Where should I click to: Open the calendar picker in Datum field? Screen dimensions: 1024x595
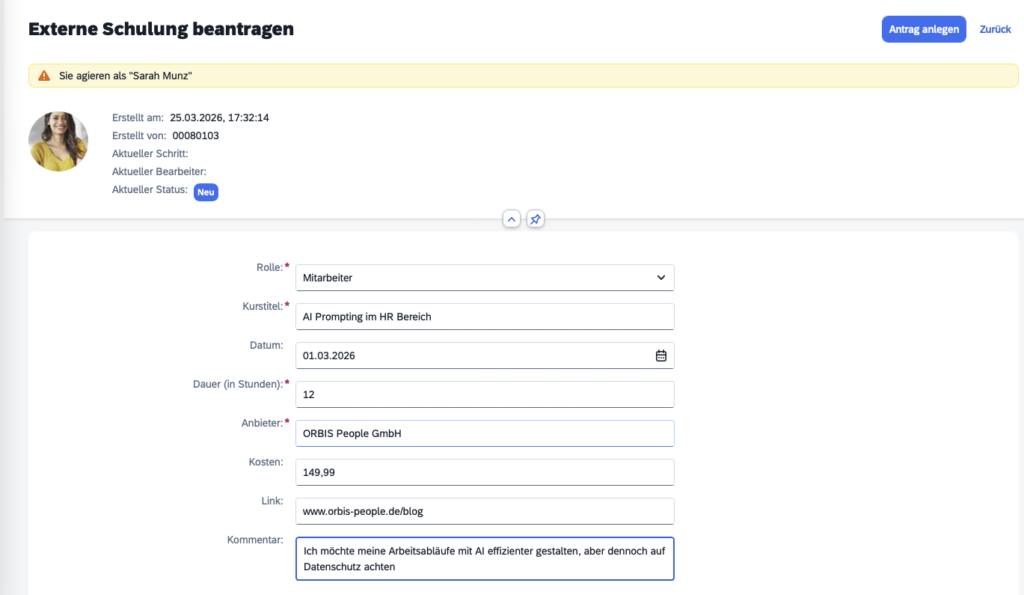coord(660,355)
